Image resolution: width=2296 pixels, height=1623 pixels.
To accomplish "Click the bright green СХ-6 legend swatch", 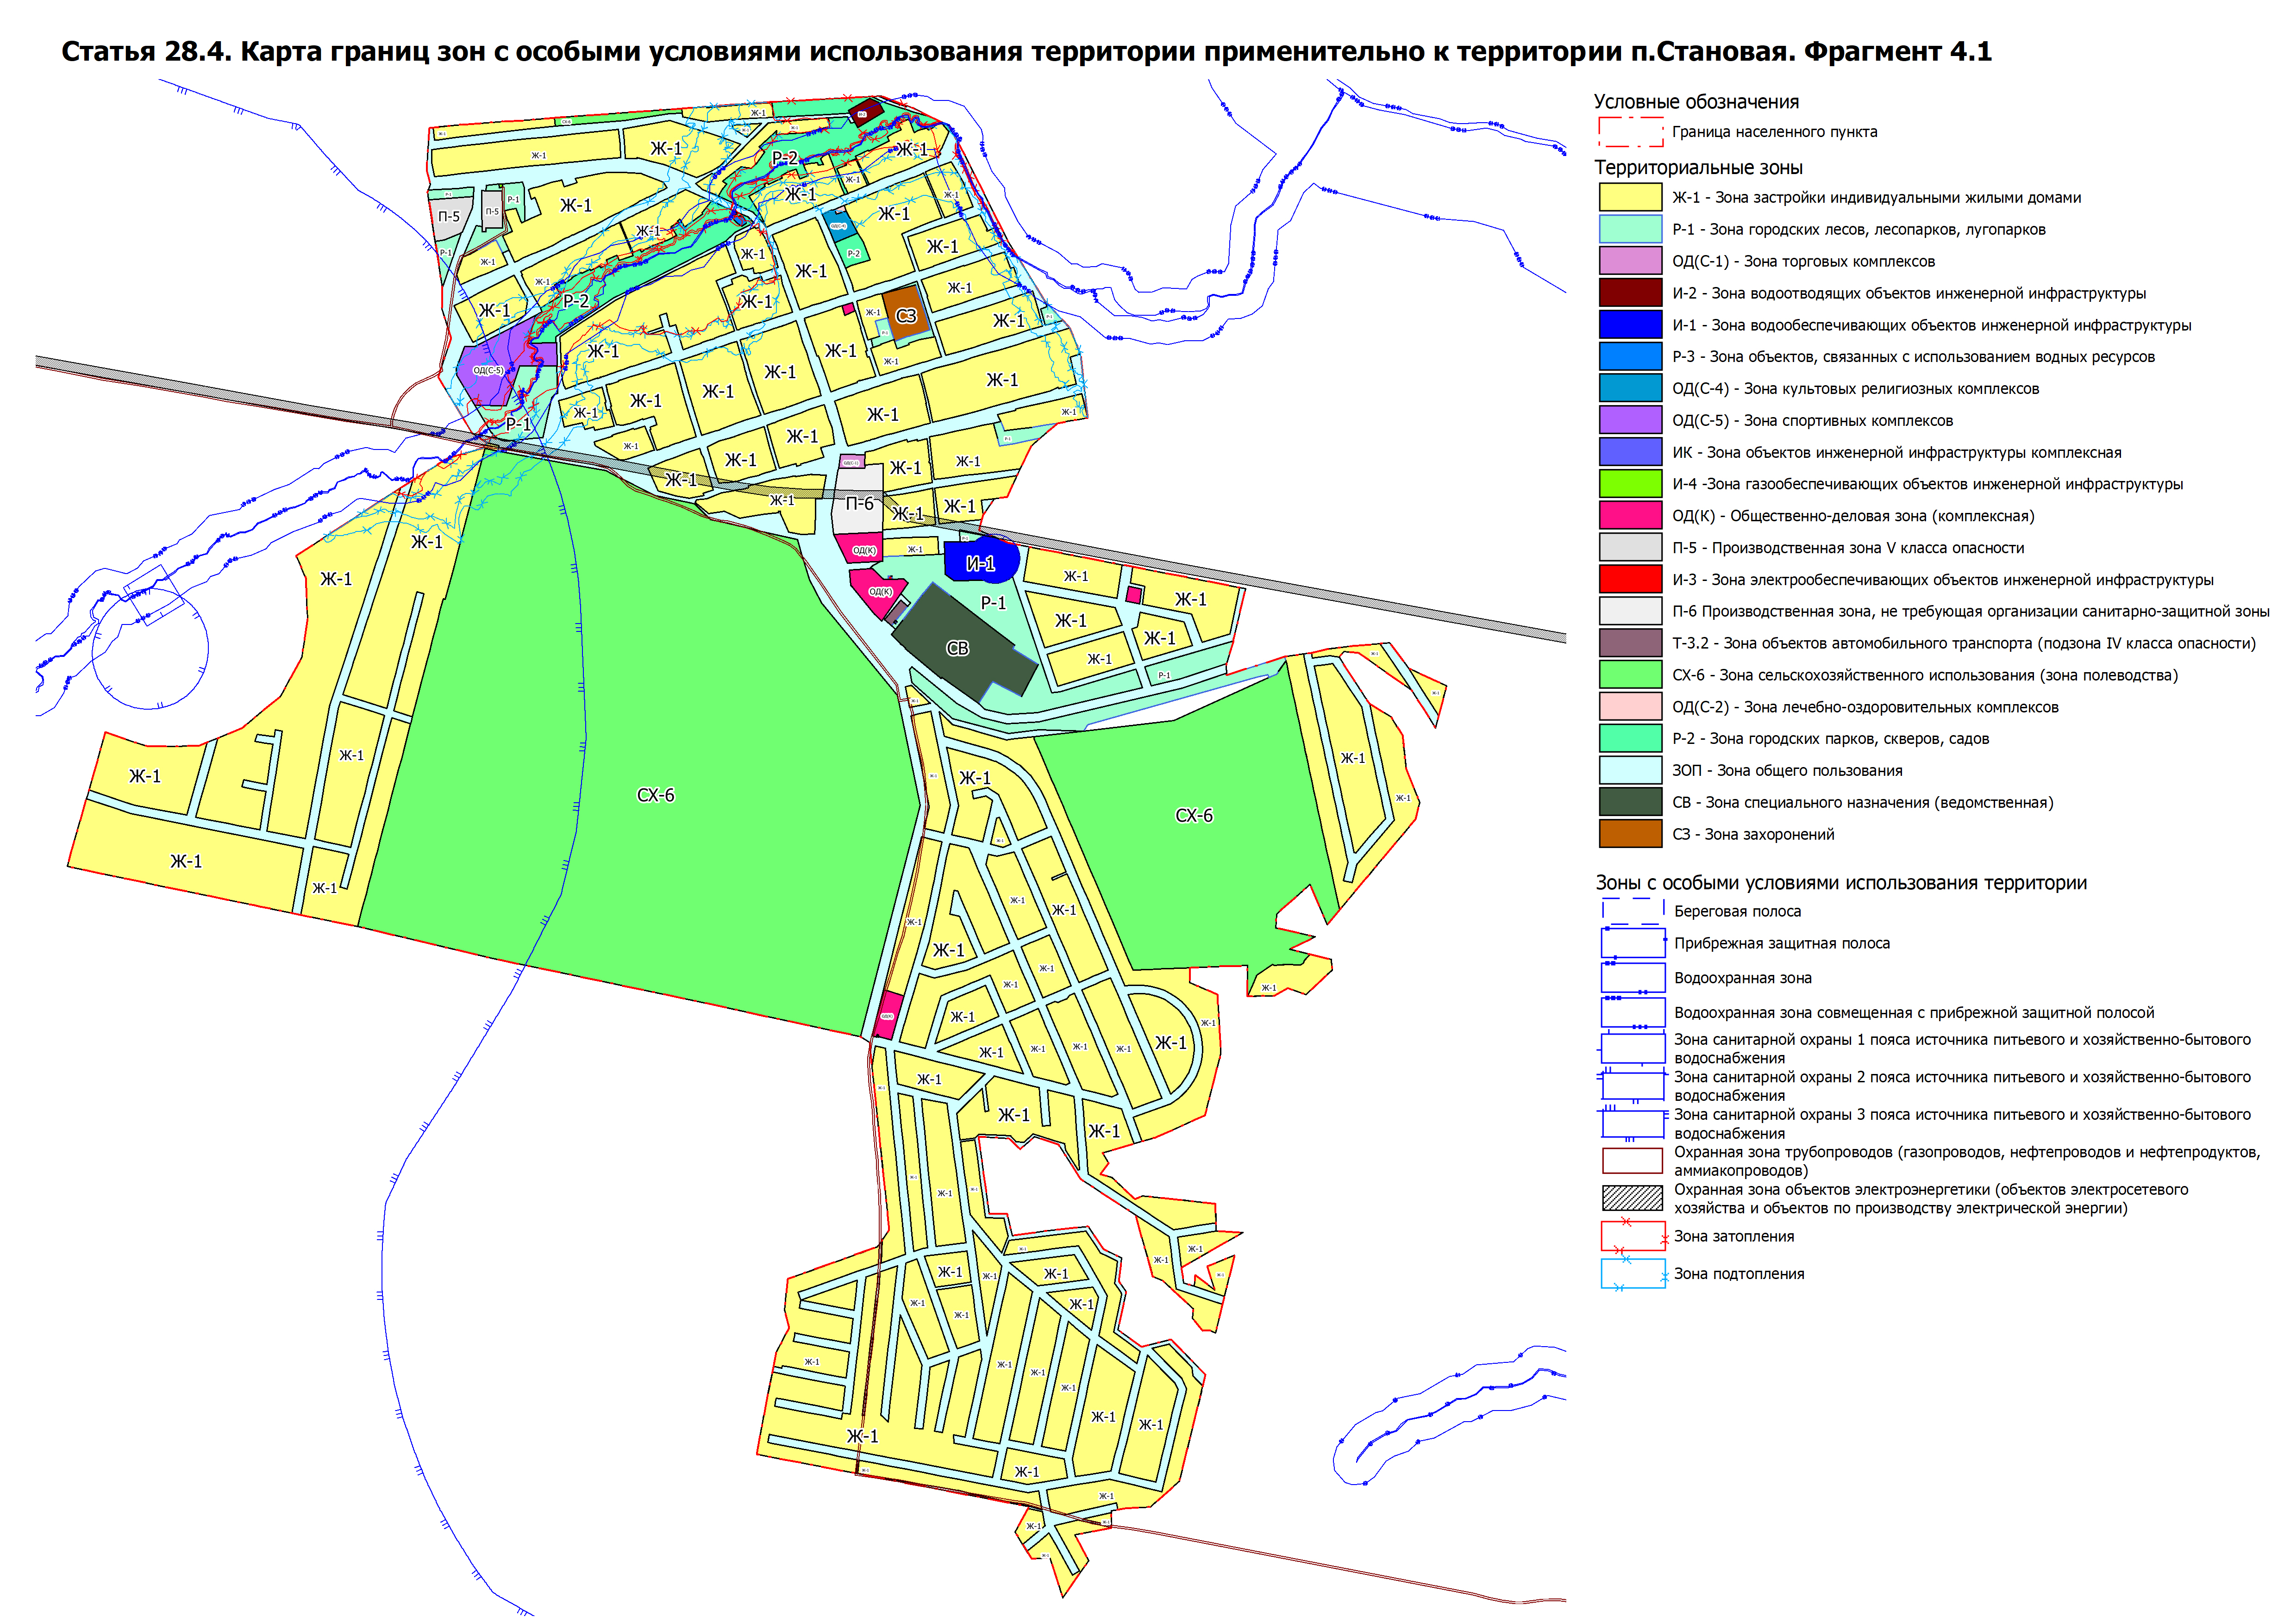I will pos(1630,675).
